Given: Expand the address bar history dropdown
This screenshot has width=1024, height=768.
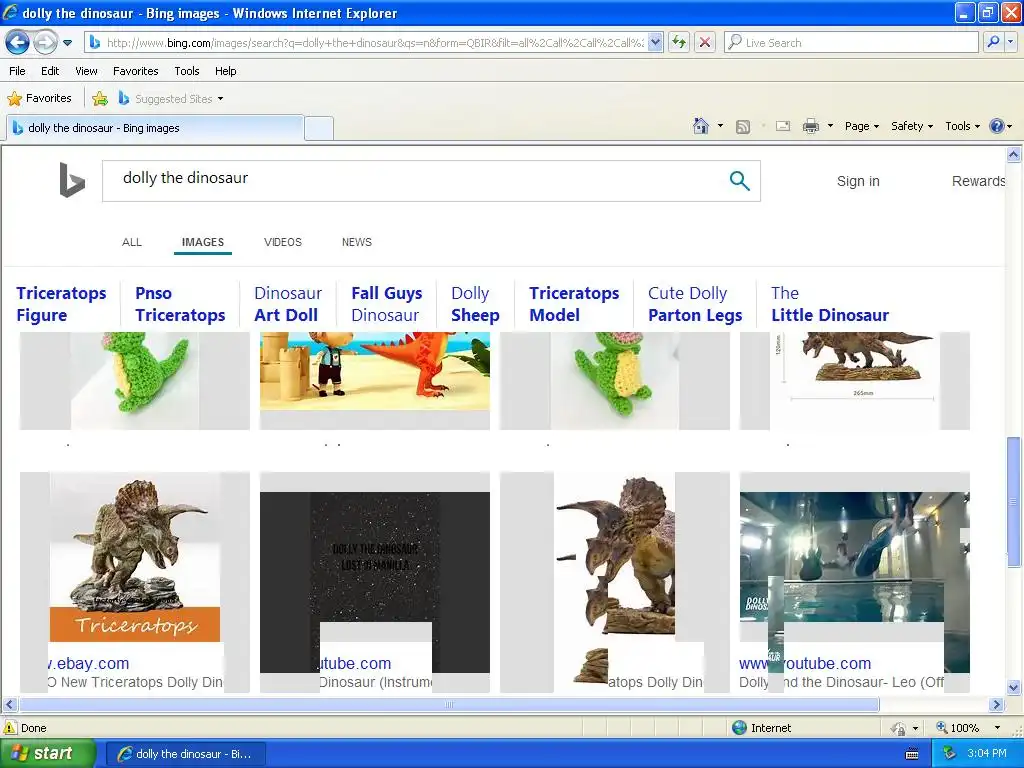Looking at the screenshot, I should click(656, 43).
